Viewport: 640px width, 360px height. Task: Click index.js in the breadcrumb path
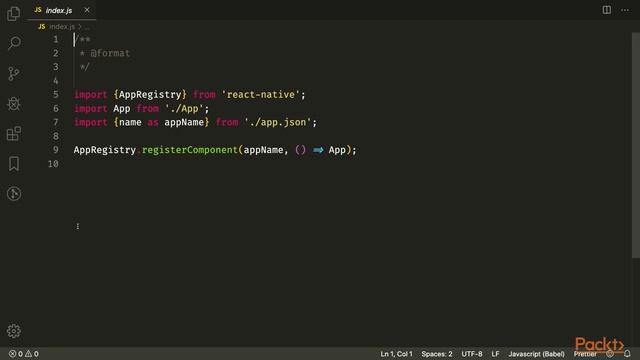pyautogui.click(x=62, y=27)
